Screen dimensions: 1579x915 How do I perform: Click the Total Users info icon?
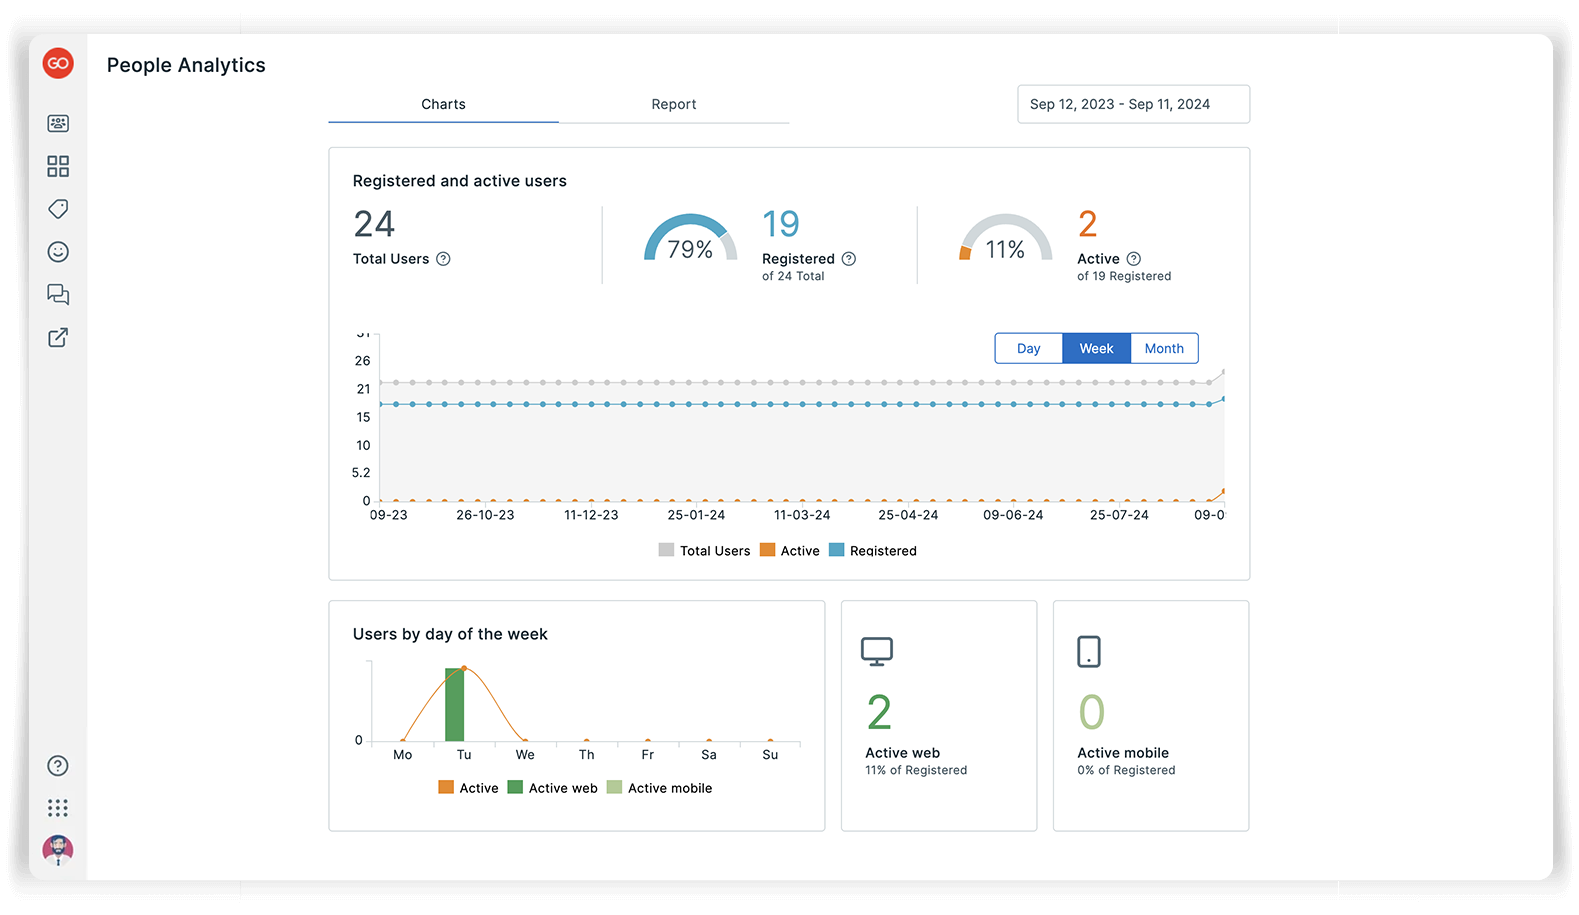point(444,259)
